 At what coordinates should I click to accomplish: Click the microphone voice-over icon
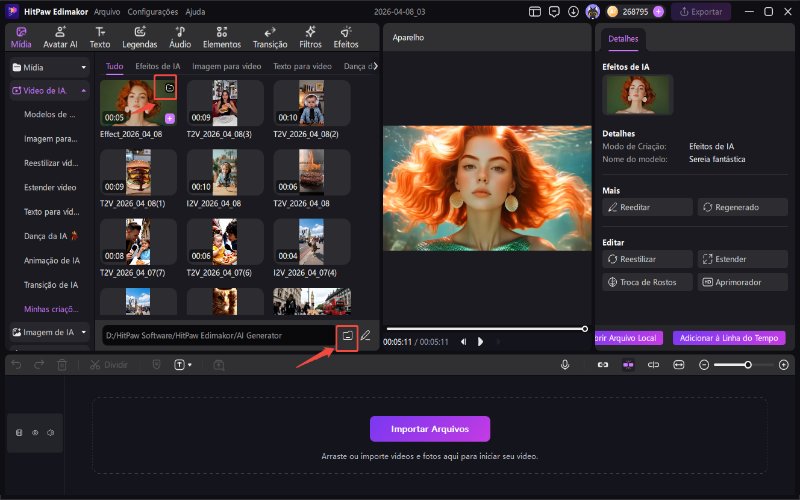point(565,365)
